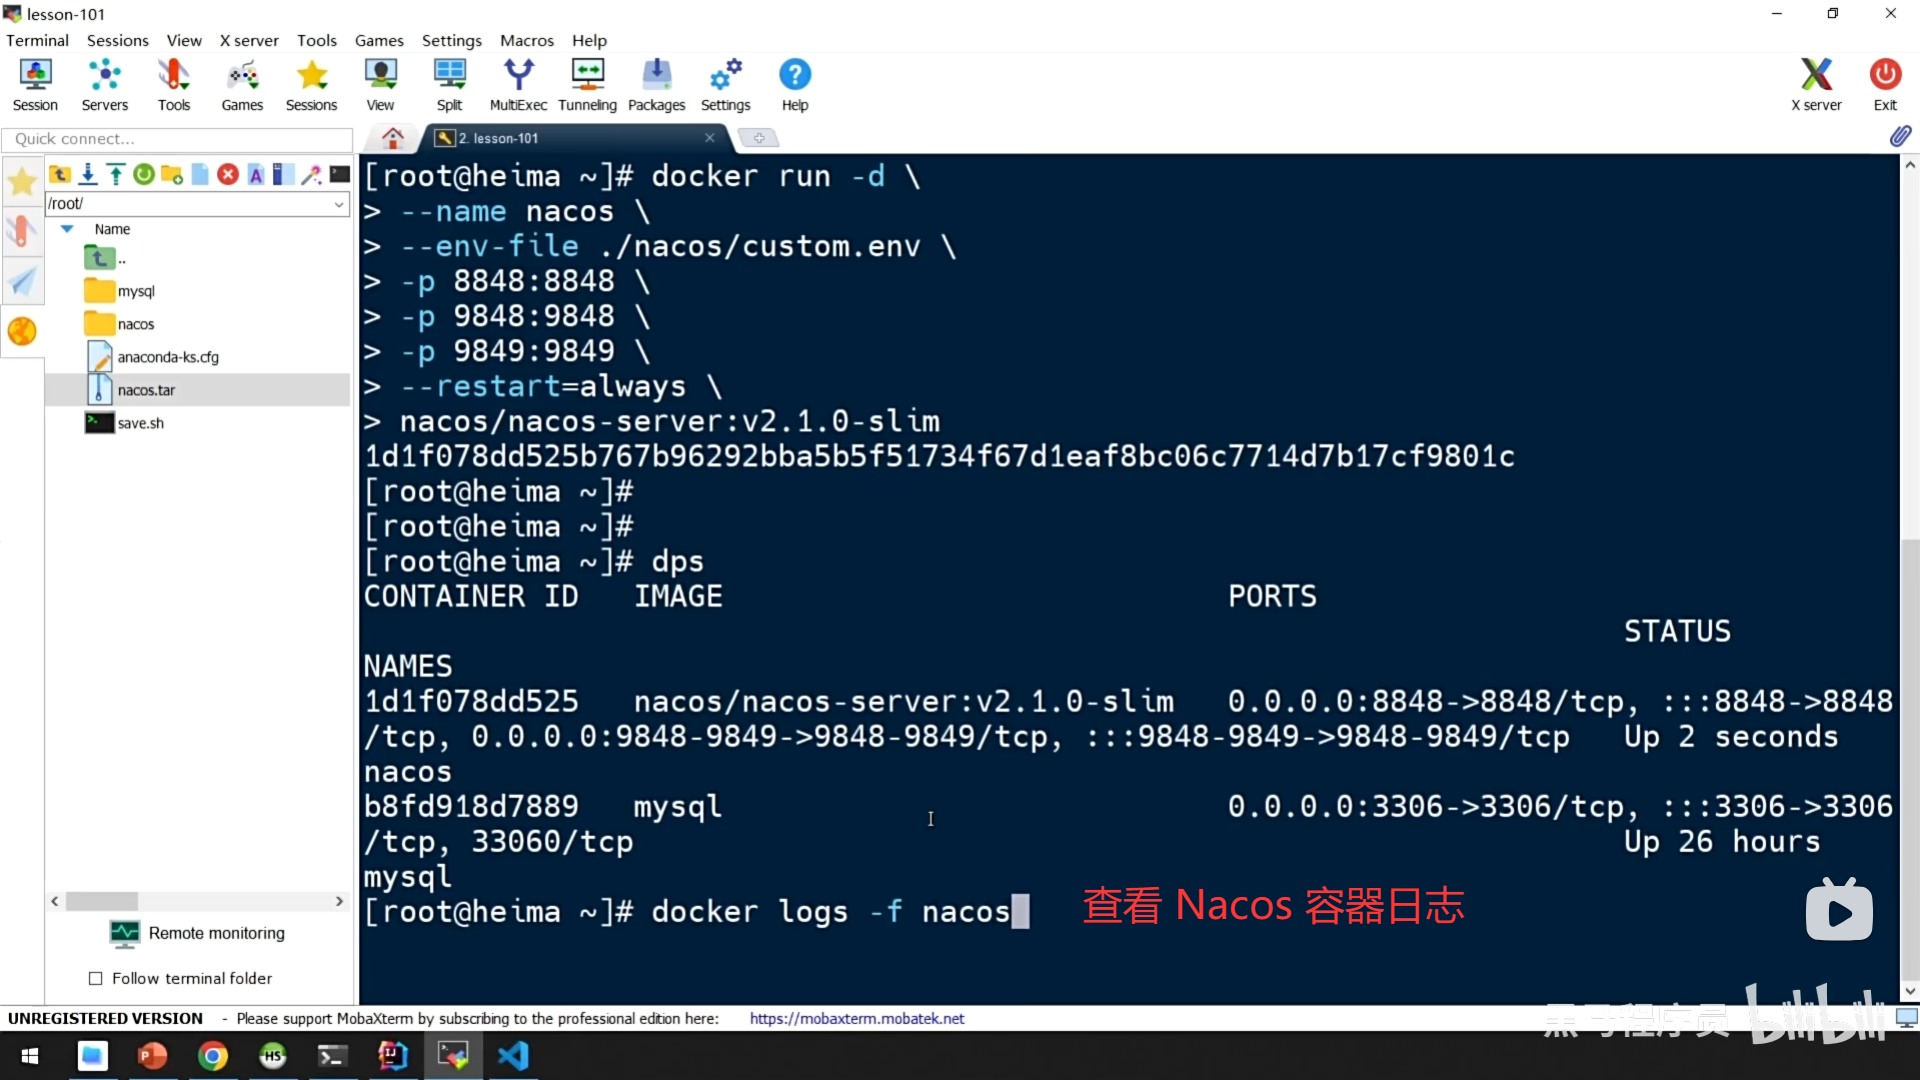
Task: Click the Split terminal icon
Action: tap(449, 85)
